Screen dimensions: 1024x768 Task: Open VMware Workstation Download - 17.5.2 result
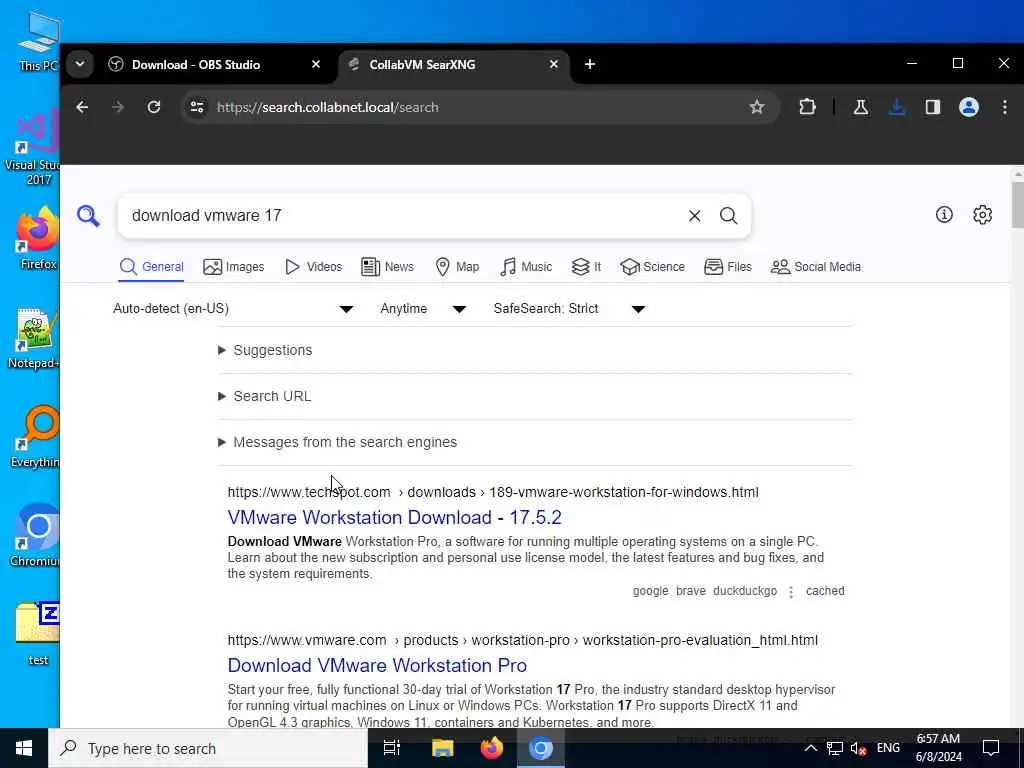click(x=394, y=517)
